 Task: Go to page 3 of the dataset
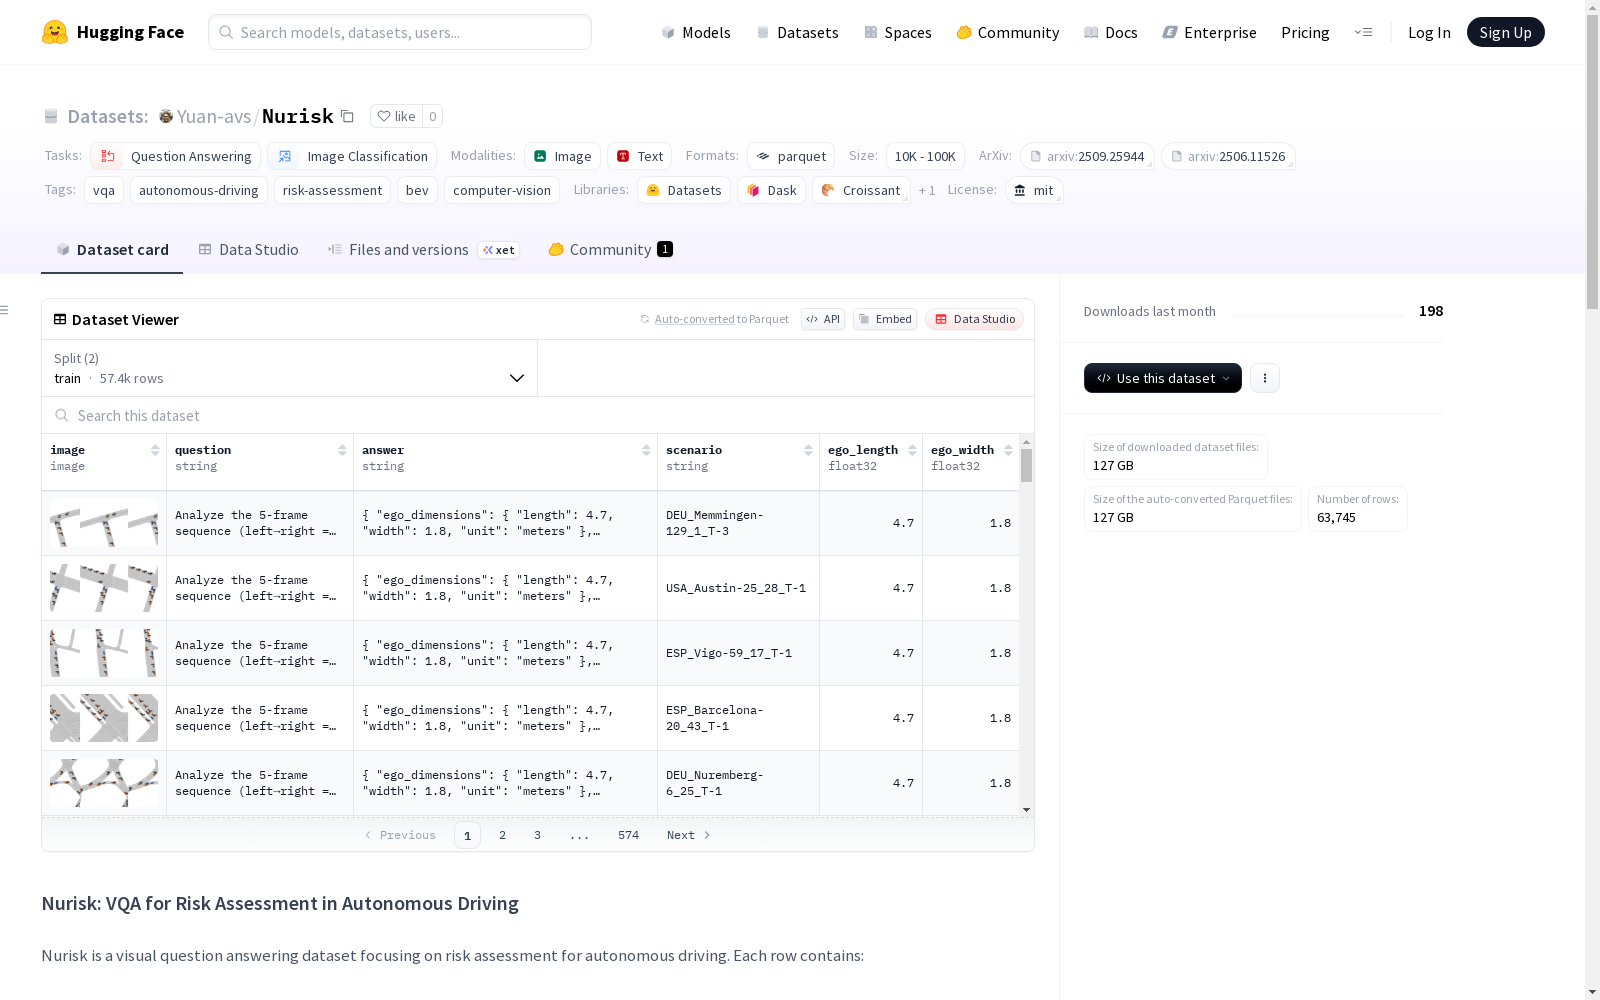pyautogui.click(x=537, y=835)
